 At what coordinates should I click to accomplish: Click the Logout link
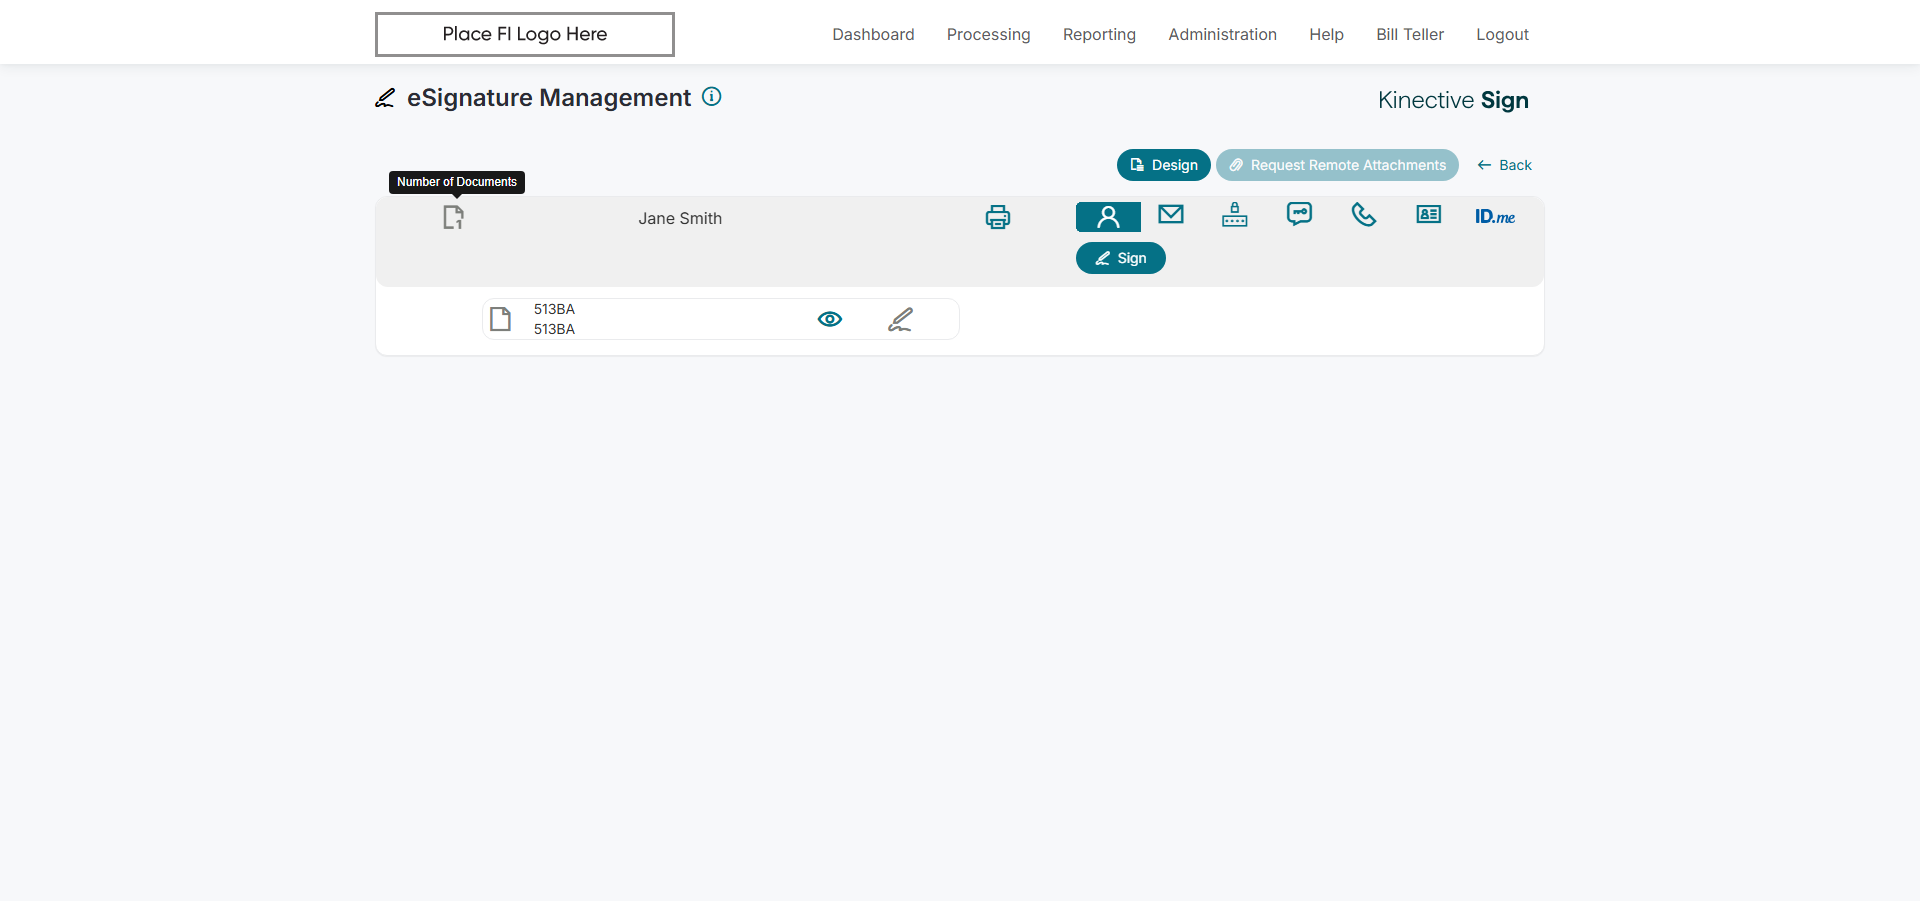(x=1502, y=34)
